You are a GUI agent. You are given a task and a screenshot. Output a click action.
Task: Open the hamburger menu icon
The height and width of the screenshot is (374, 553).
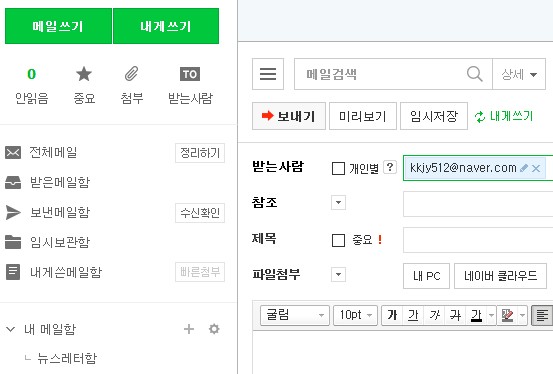[268, 74]
